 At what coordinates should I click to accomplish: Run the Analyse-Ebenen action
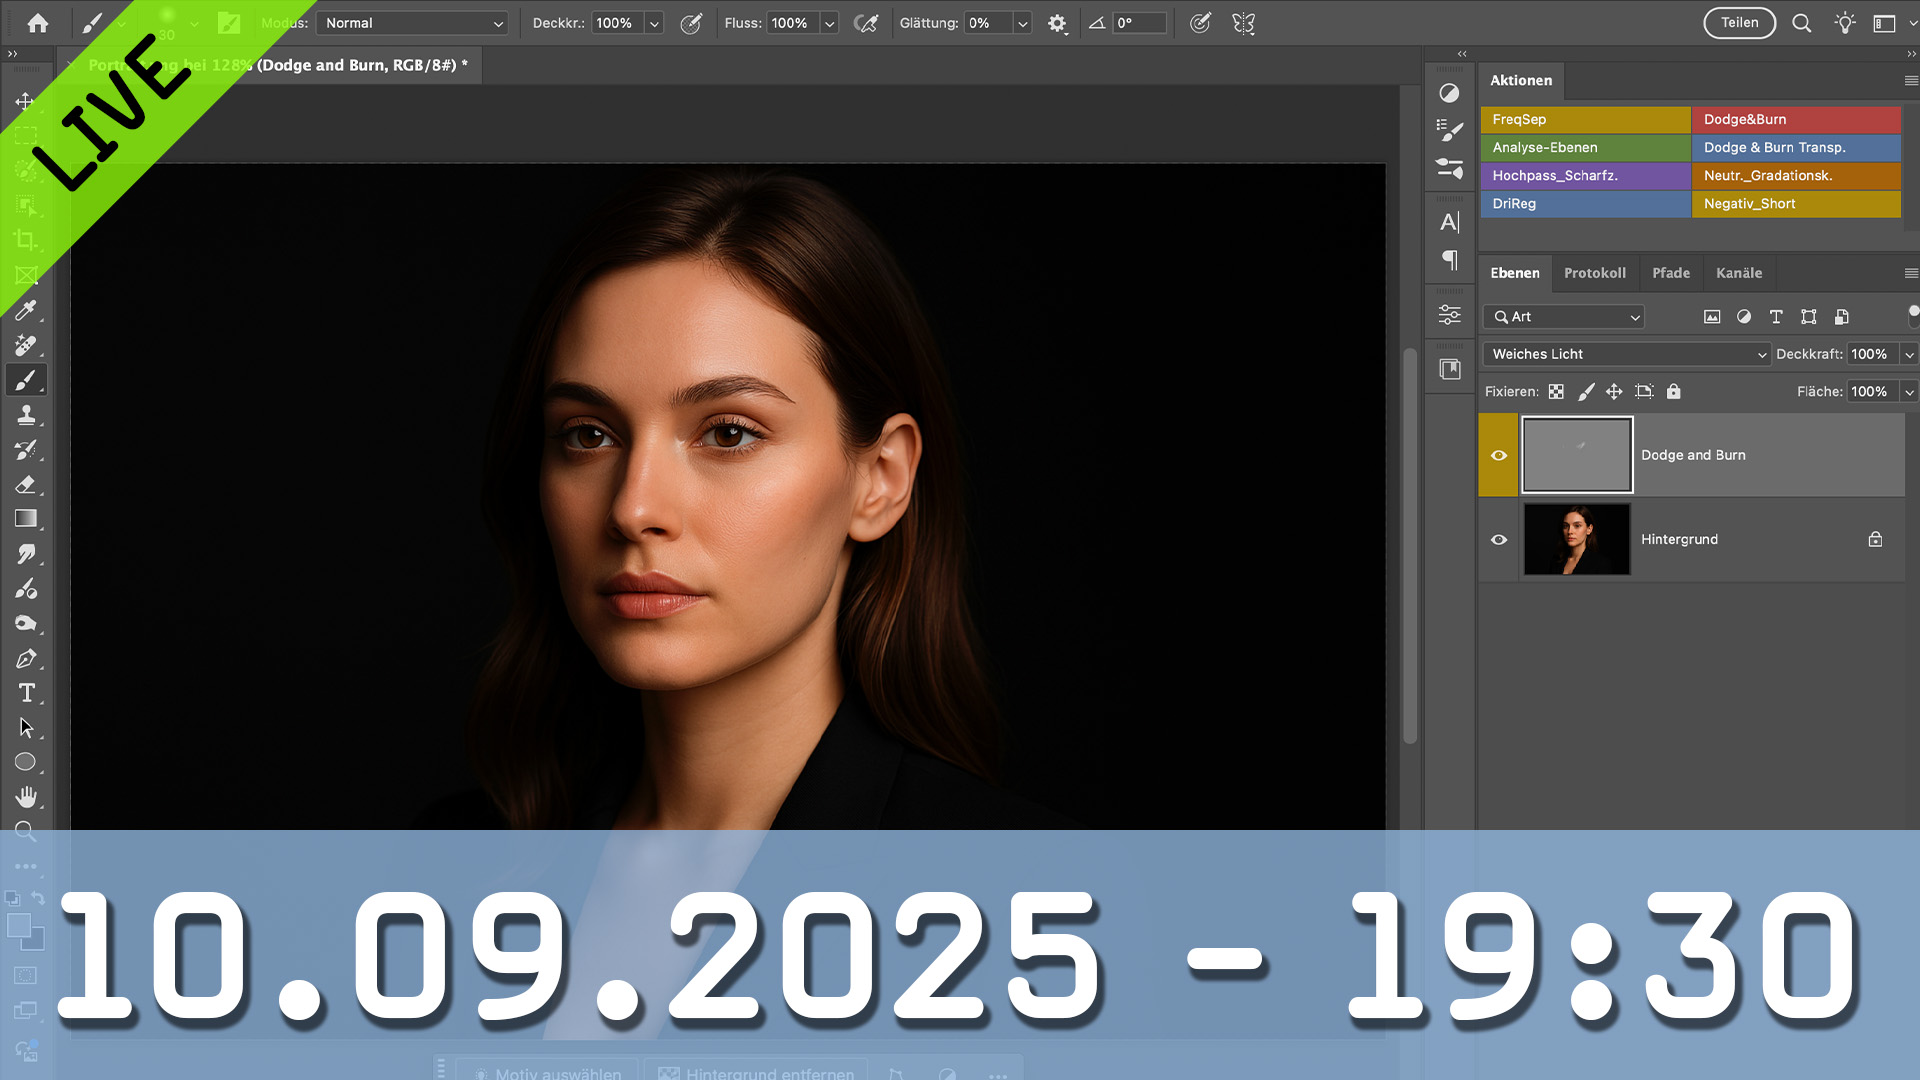click(x=1586, y=147)
